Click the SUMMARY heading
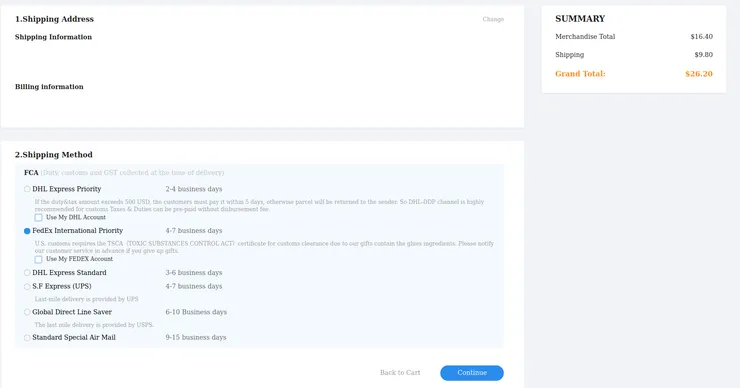 [580, 19]
